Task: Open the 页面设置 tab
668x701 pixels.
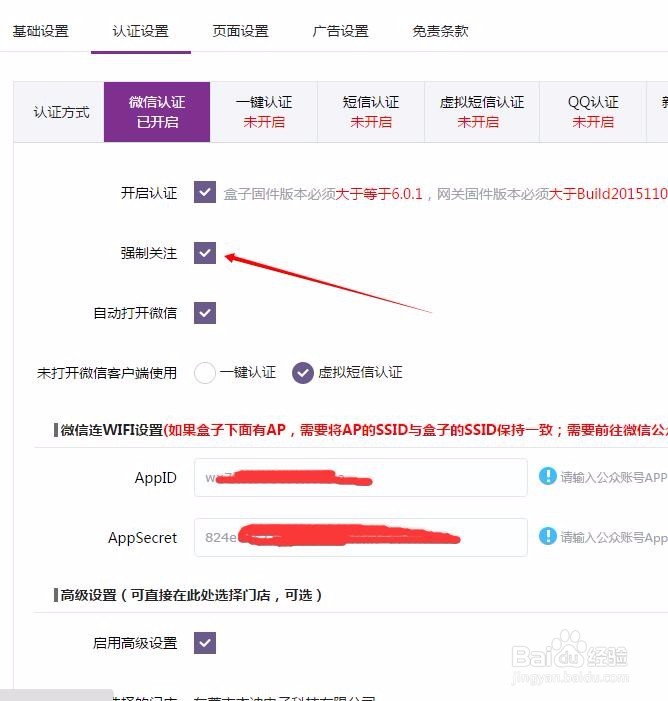Action: pos(241,31)
